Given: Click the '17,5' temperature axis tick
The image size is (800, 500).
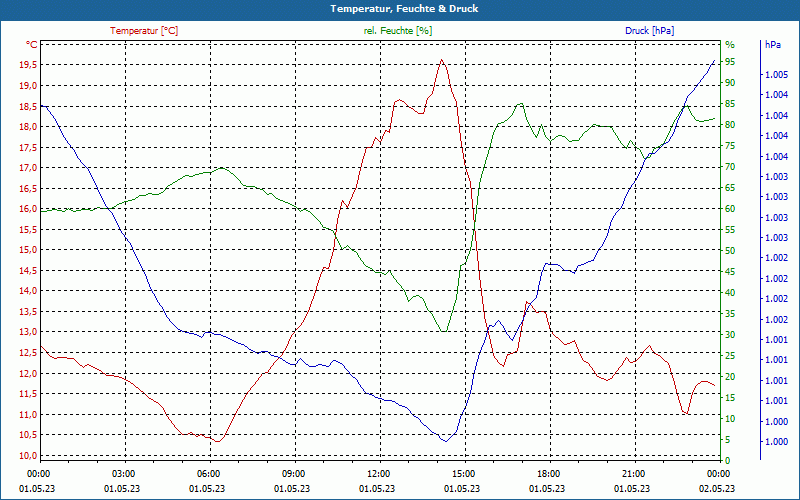Looking at the screenshot, I should (x=28, y=147).
